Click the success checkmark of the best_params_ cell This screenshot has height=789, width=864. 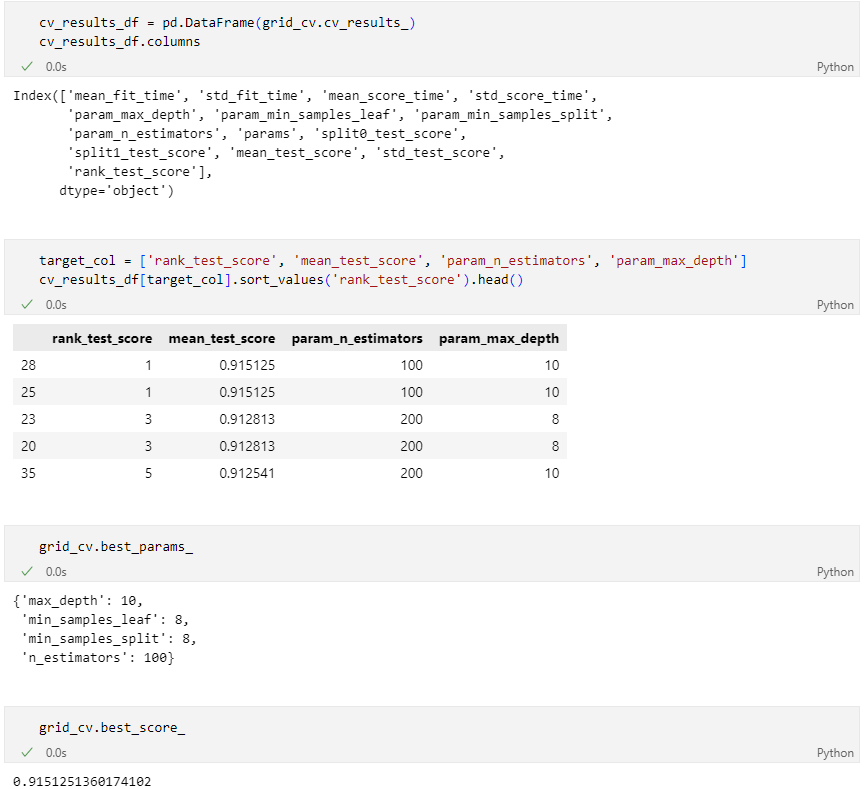click(26, 571)
